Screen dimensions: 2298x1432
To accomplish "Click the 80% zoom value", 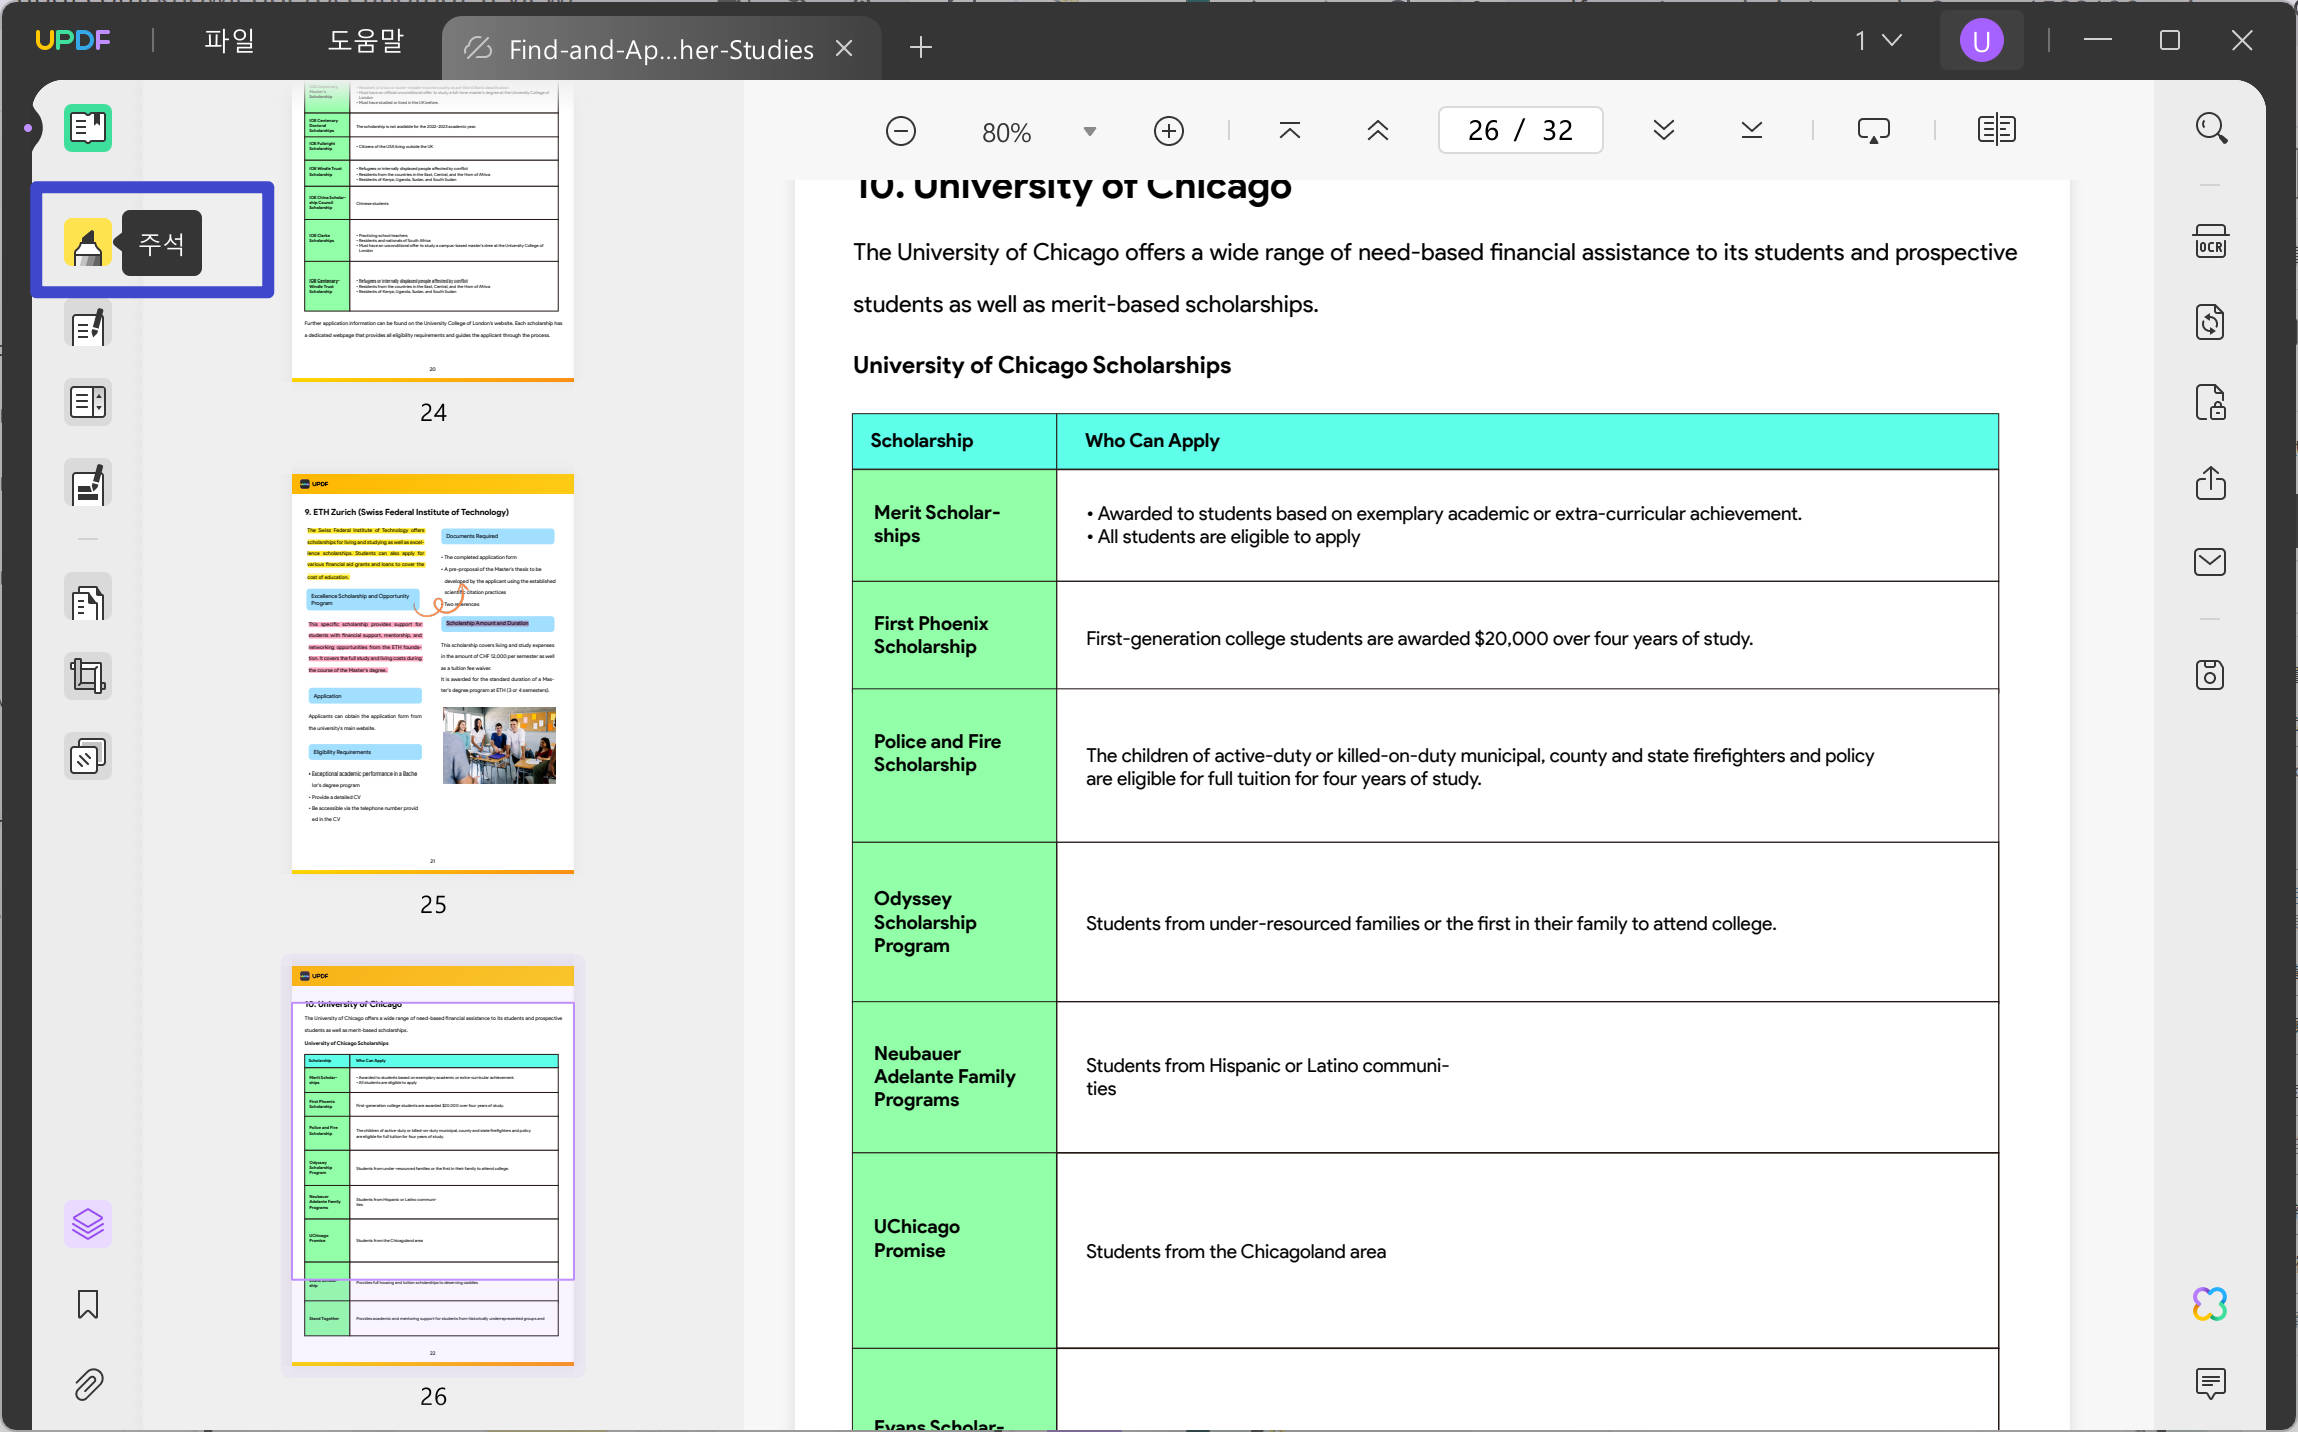I will tap(1006, 132).
